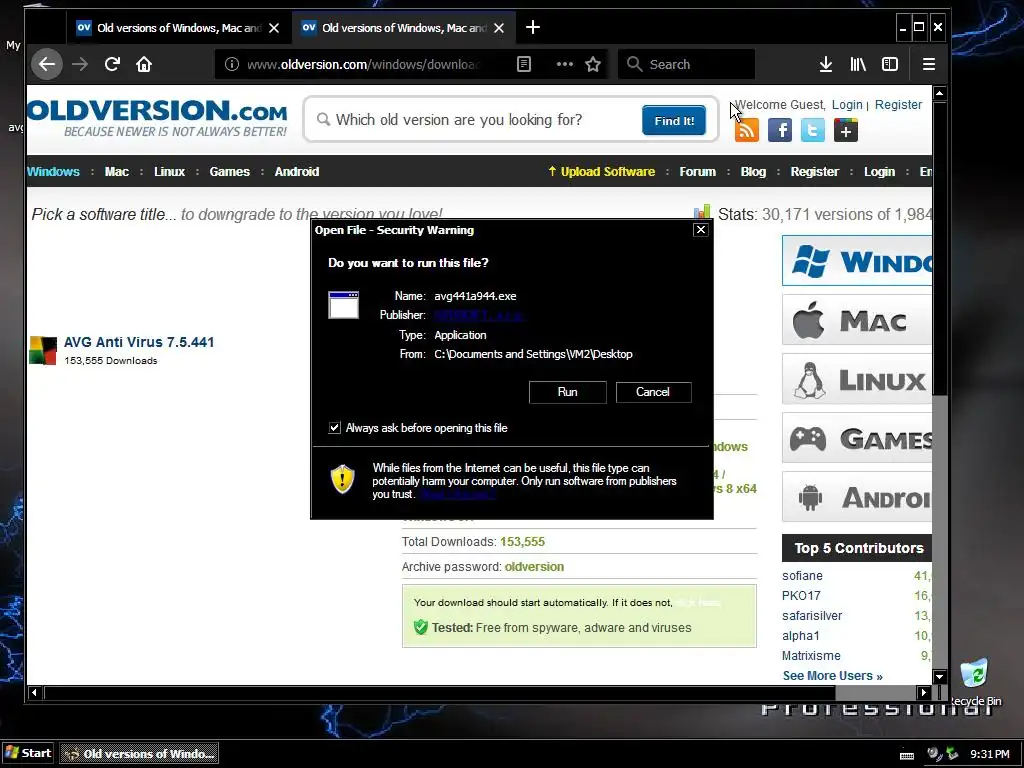Reload the page with the refresh icon
1024x768 pixels.
(x=112, y=64)
